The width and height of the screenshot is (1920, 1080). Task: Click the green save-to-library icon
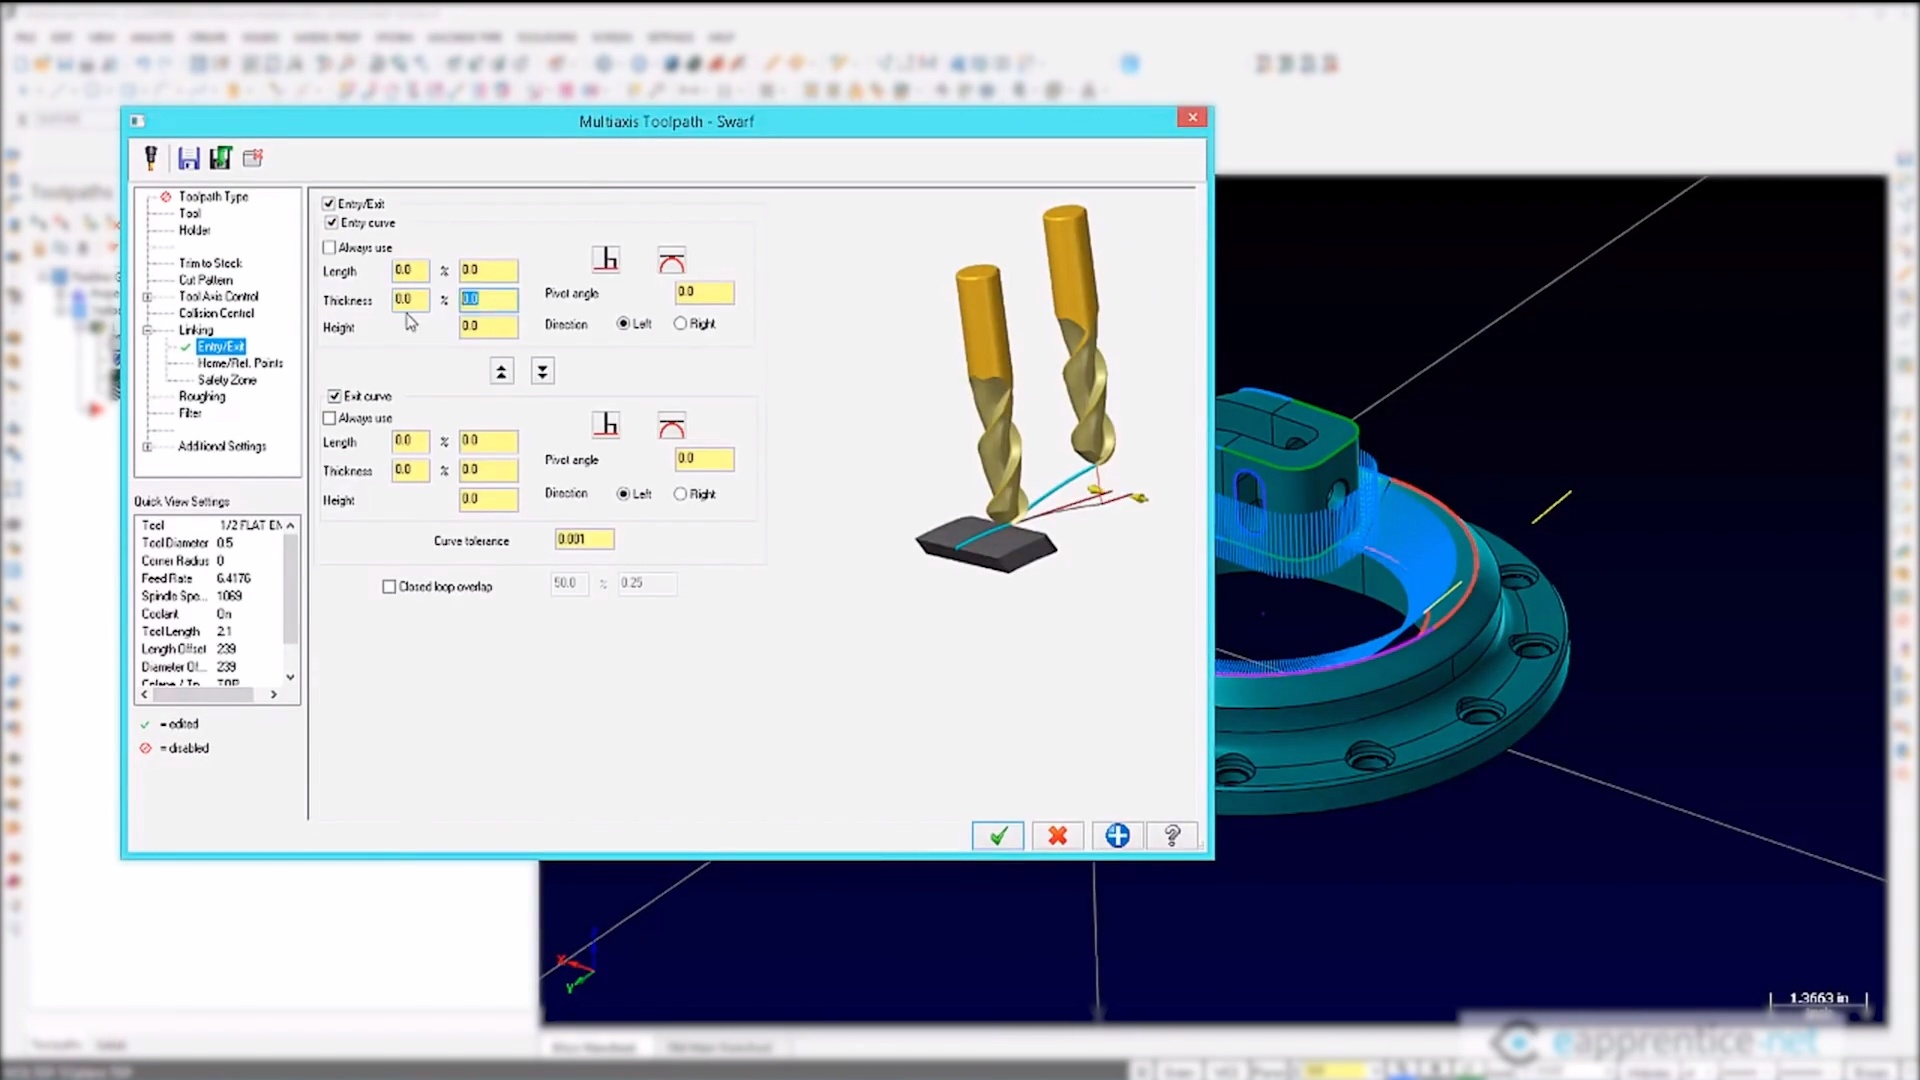tap(220, 158)
